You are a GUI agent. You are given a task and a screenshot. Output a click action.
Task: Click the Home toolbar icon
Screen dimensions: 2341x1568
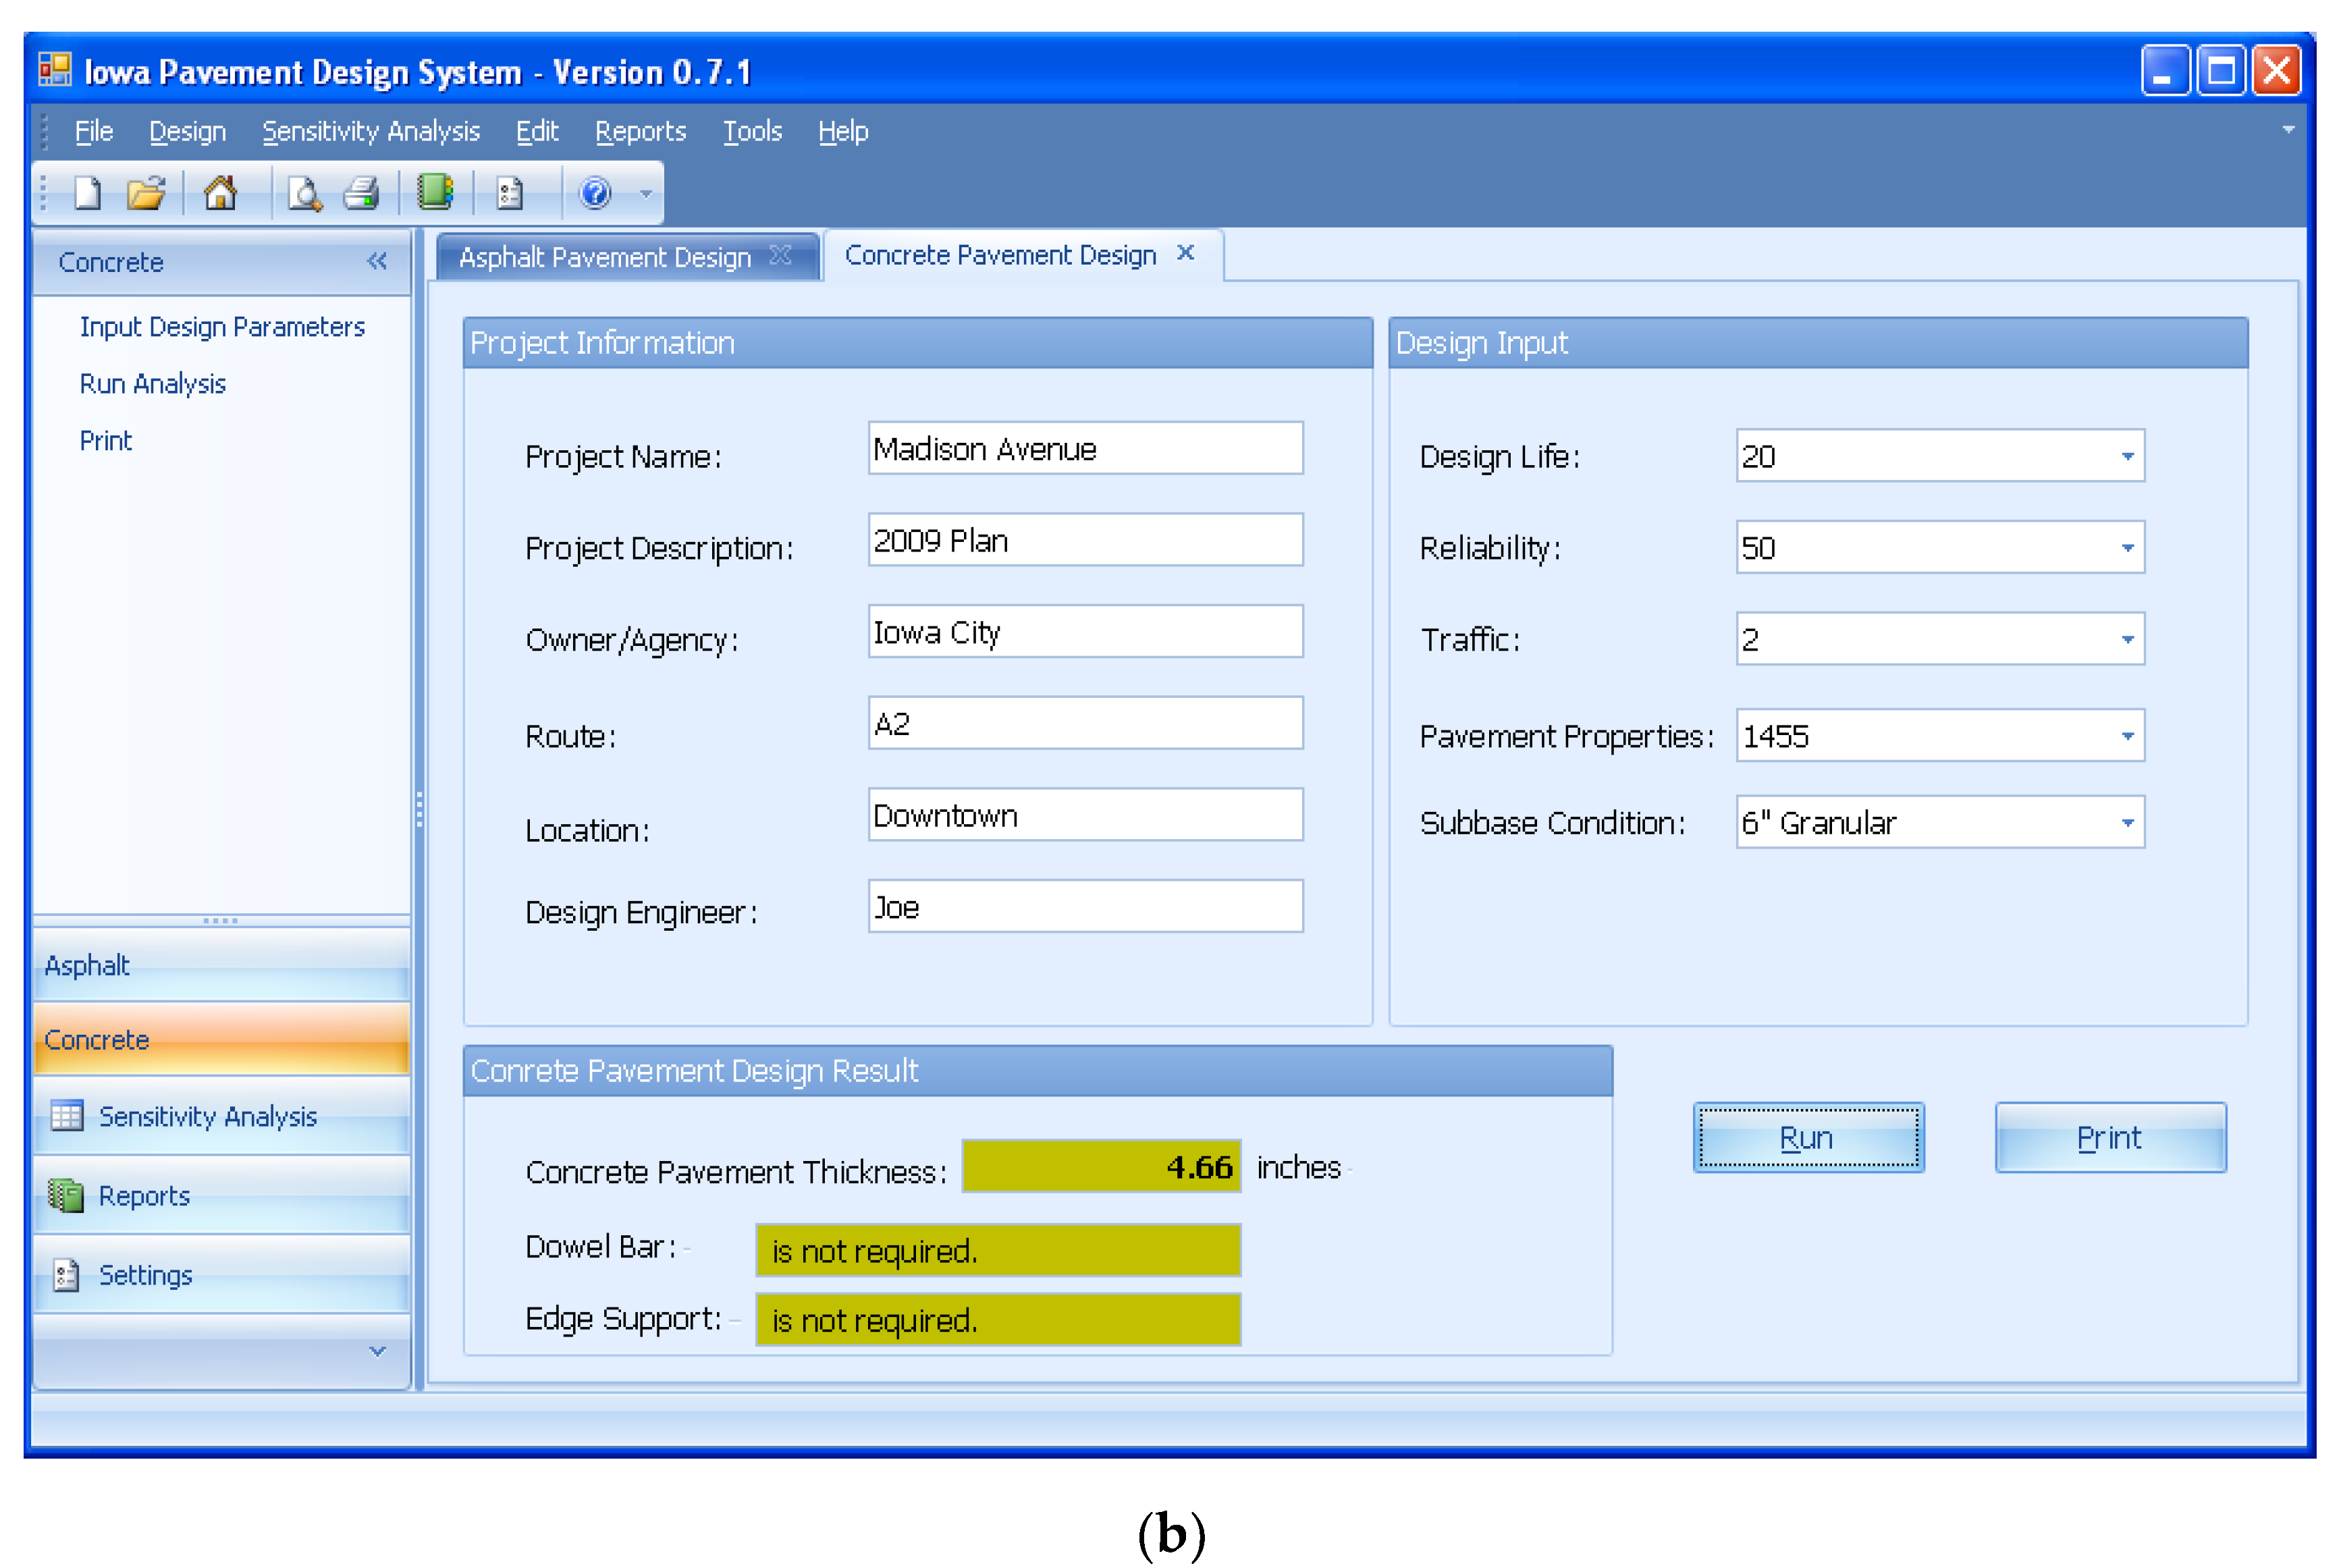220,193
